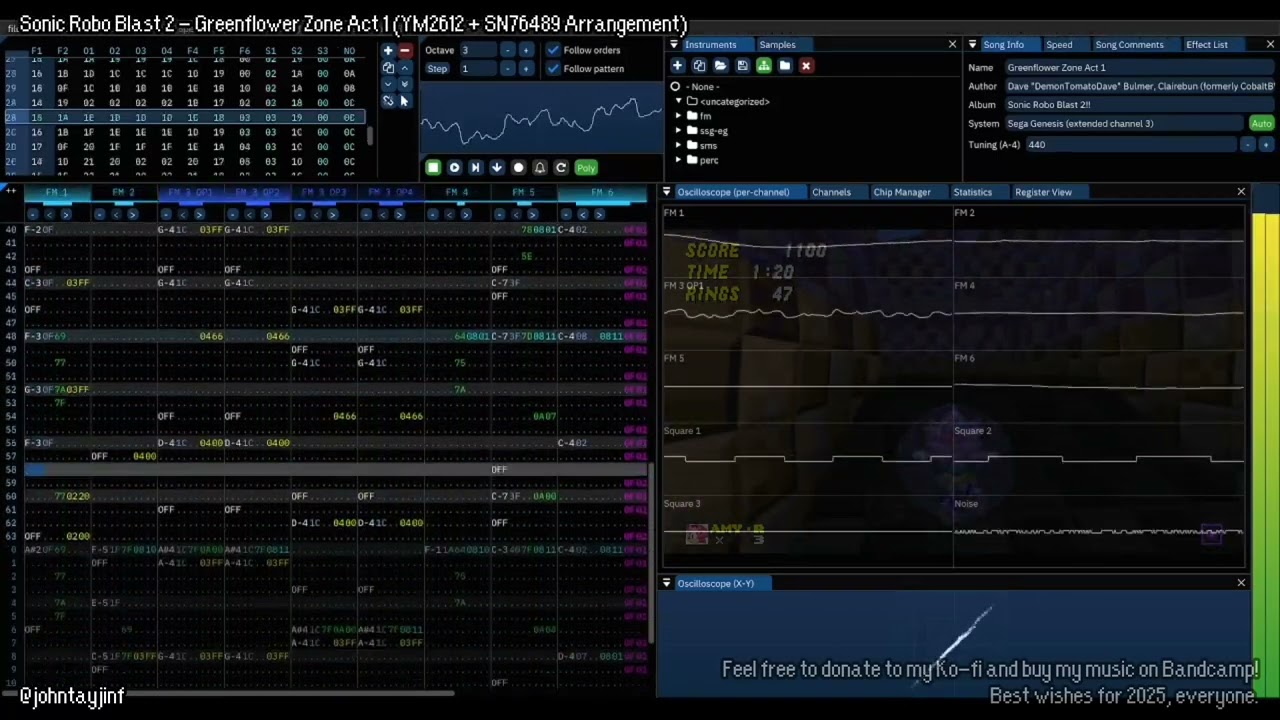This screenshot has height=720, width=1280.
Task: Select the FM 3 OP1 channel header
Action: point(191,192)
